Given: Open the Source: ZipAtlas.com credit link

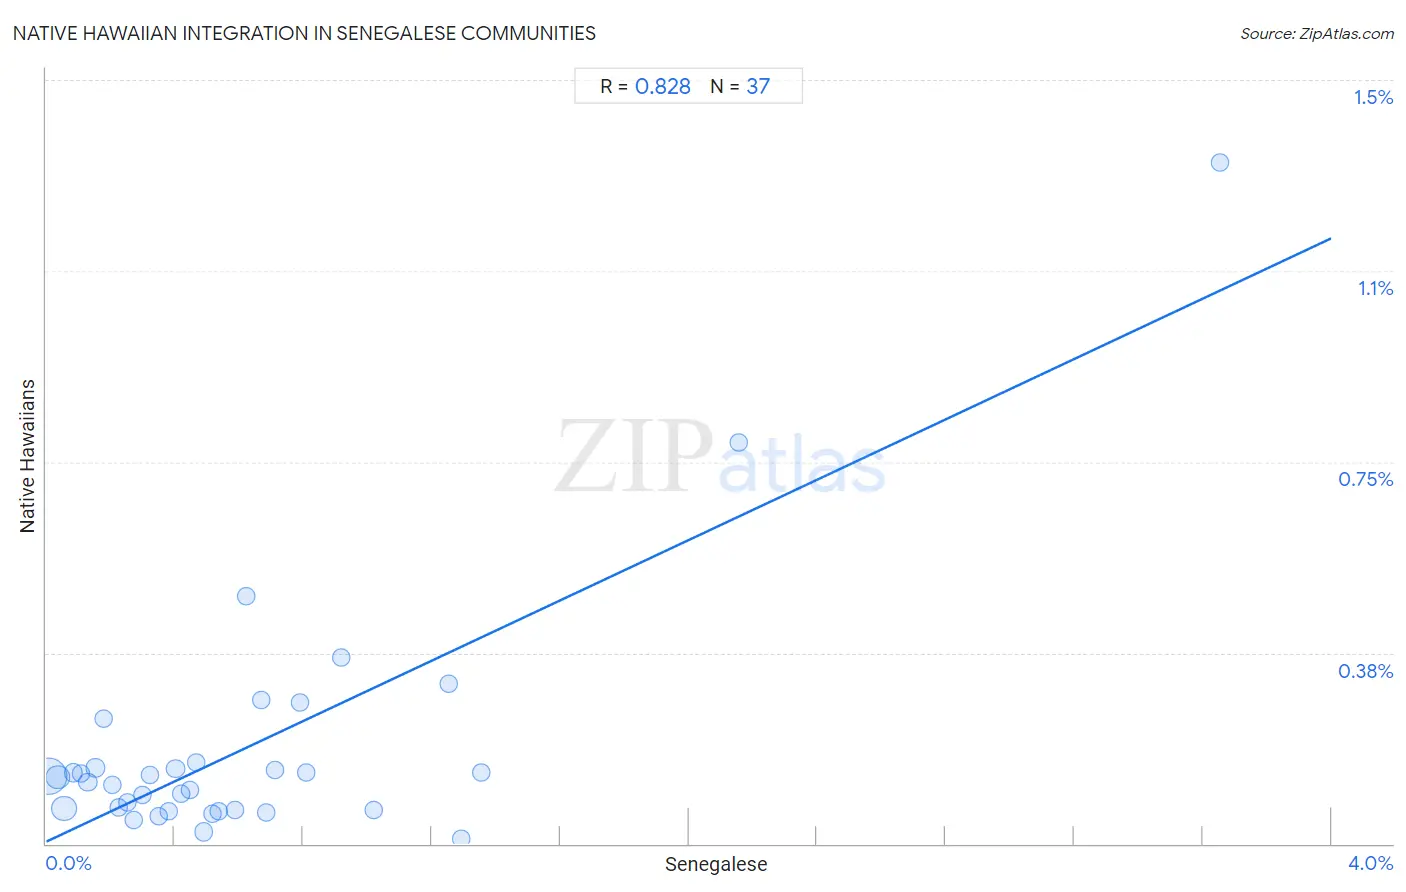Looking at the screenshot, I should tap(1317, 34).
